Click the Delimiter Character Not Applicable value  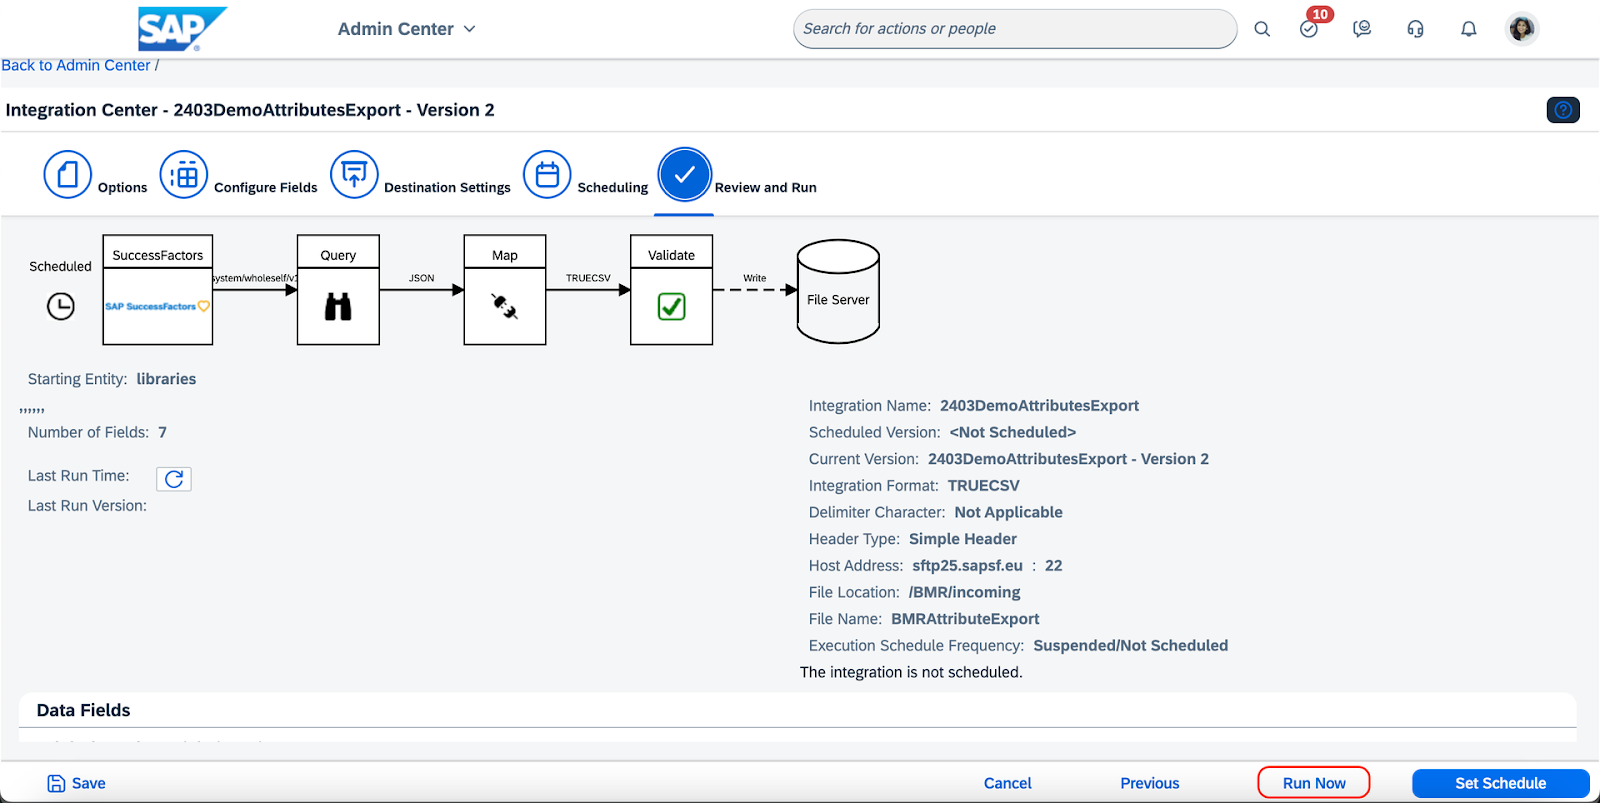(1008, 512)
